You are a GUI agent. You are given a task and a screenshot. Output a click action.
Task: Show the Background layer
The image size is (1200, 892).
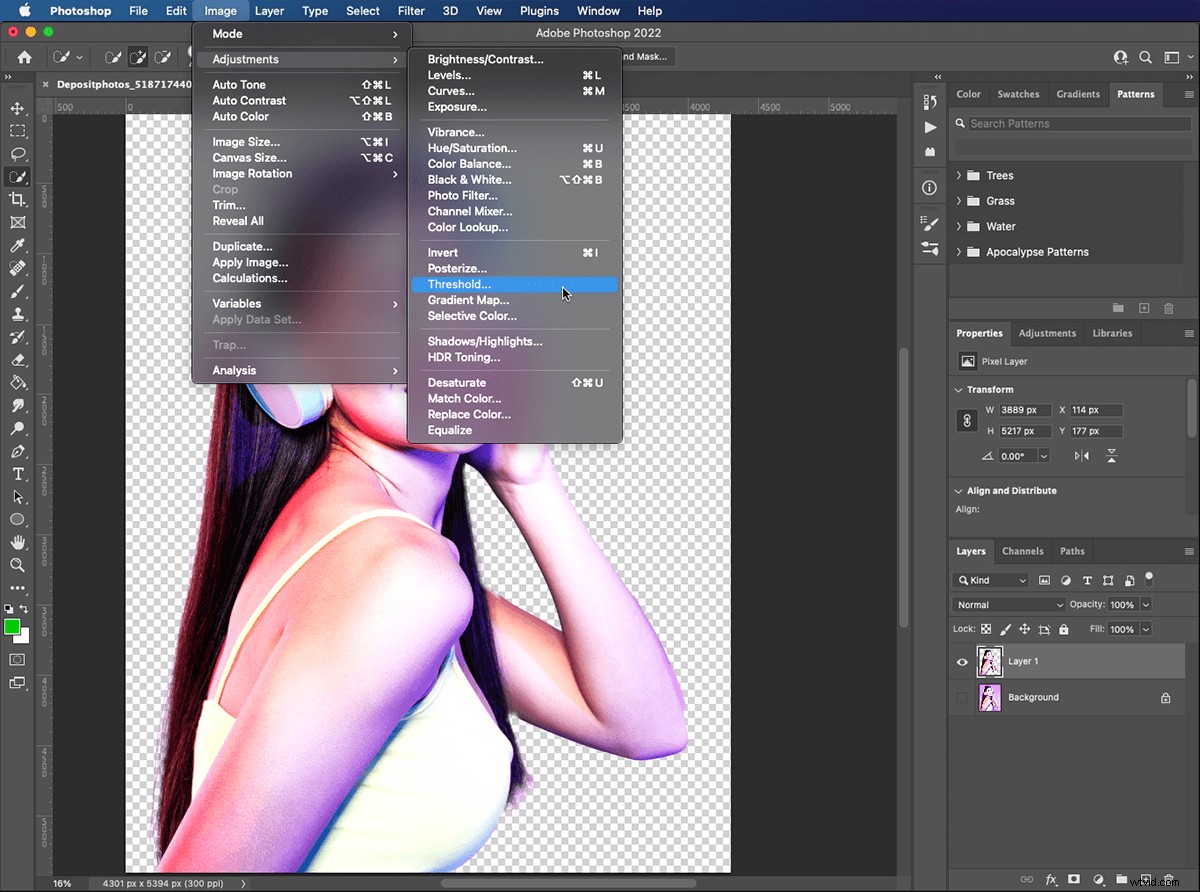coord(961,697)
